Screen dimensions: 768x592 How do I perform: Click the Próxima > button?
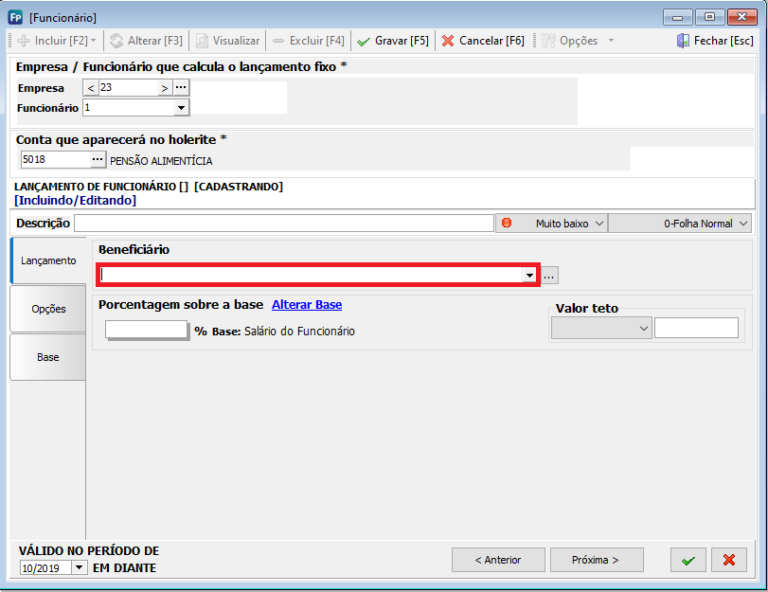[x=597, y=560]
